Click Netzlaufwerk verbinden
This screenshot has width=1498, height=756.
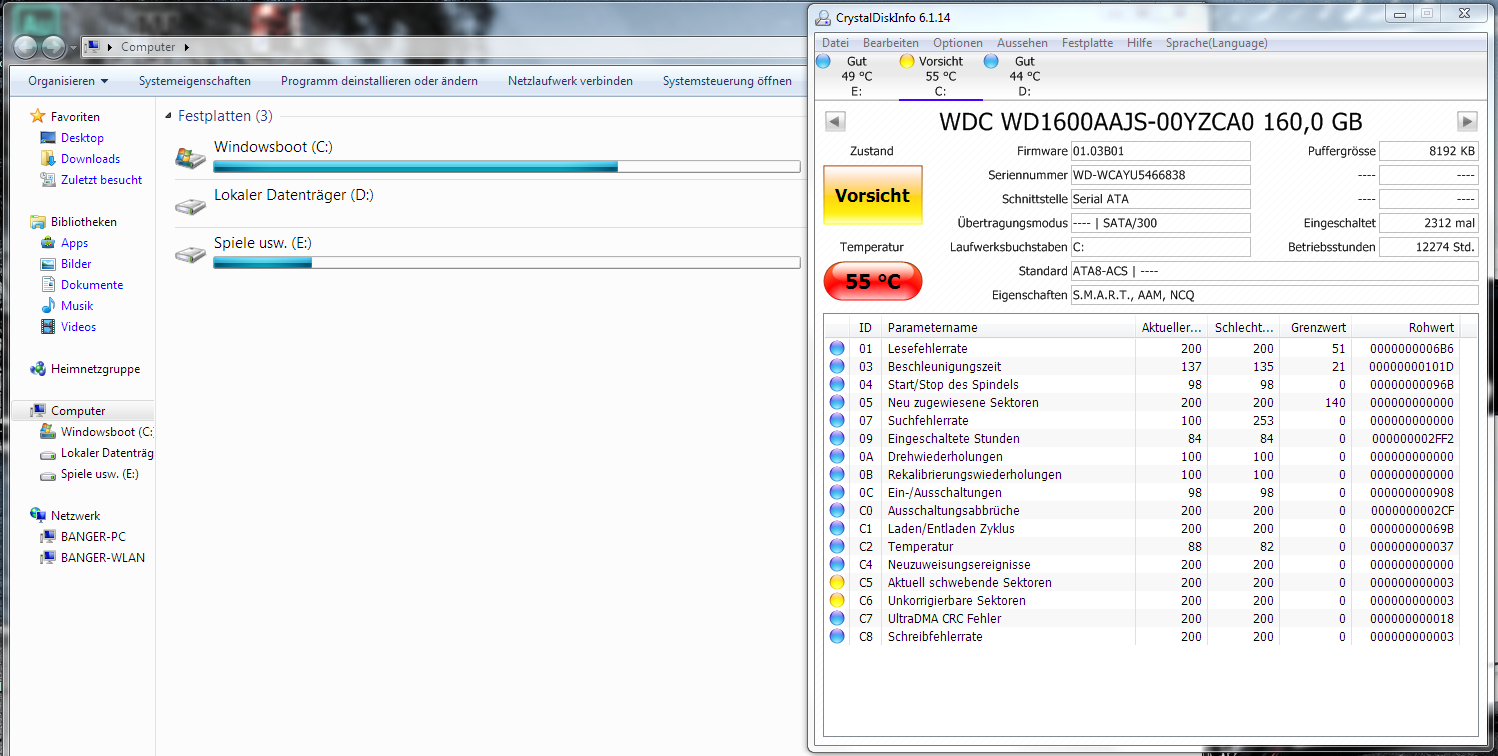pyautogui.click(x=570, y=81)
